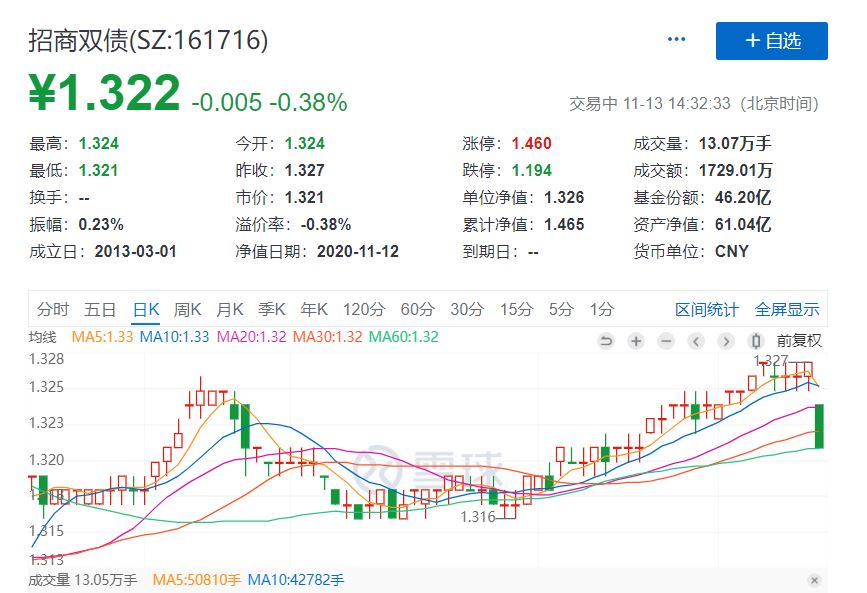Open the 前复权 adjustment dropdown
This screenshot has height=593, width=867.
click(799, 341)
